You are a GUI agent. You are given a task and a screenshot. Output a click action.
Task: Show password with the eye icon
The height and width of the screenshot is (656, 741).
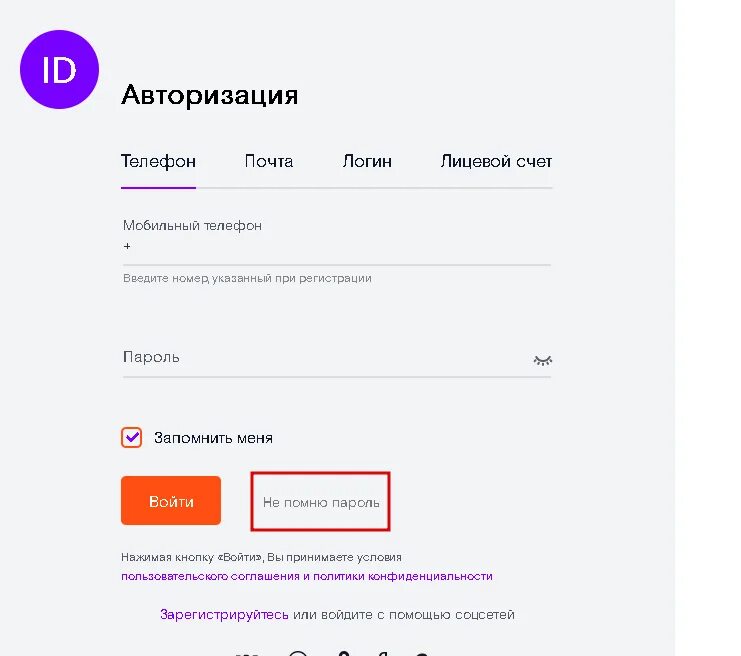(543, 361)
